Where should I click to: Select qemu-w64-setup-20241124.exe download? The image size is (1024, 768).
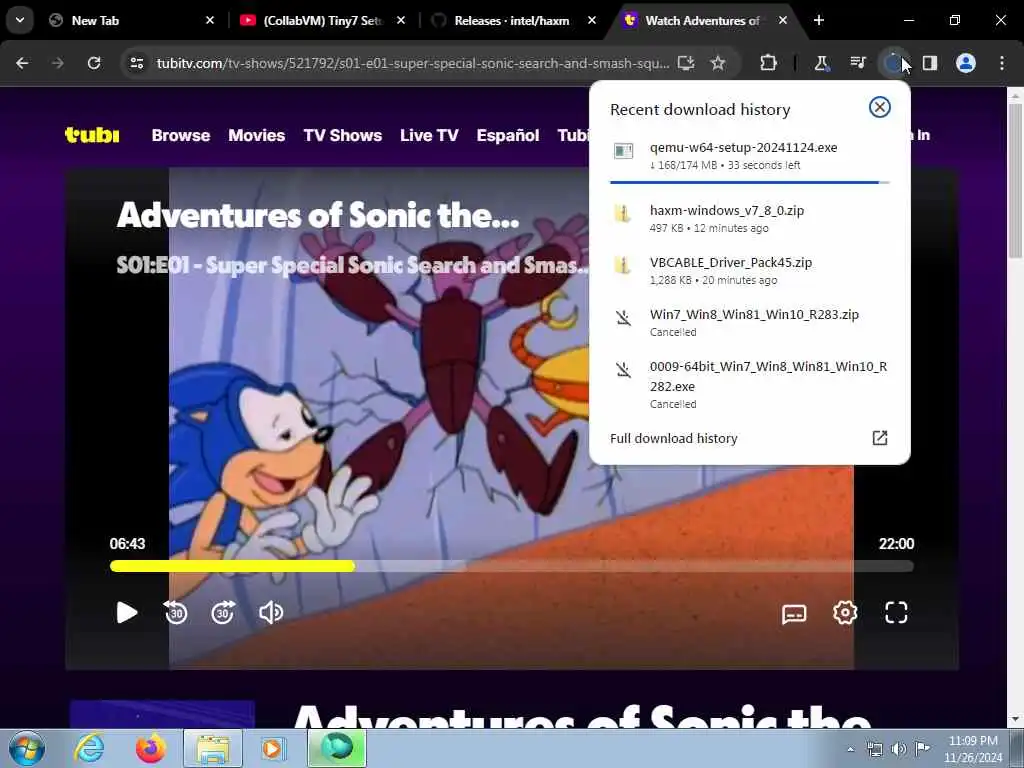[750, 155]
